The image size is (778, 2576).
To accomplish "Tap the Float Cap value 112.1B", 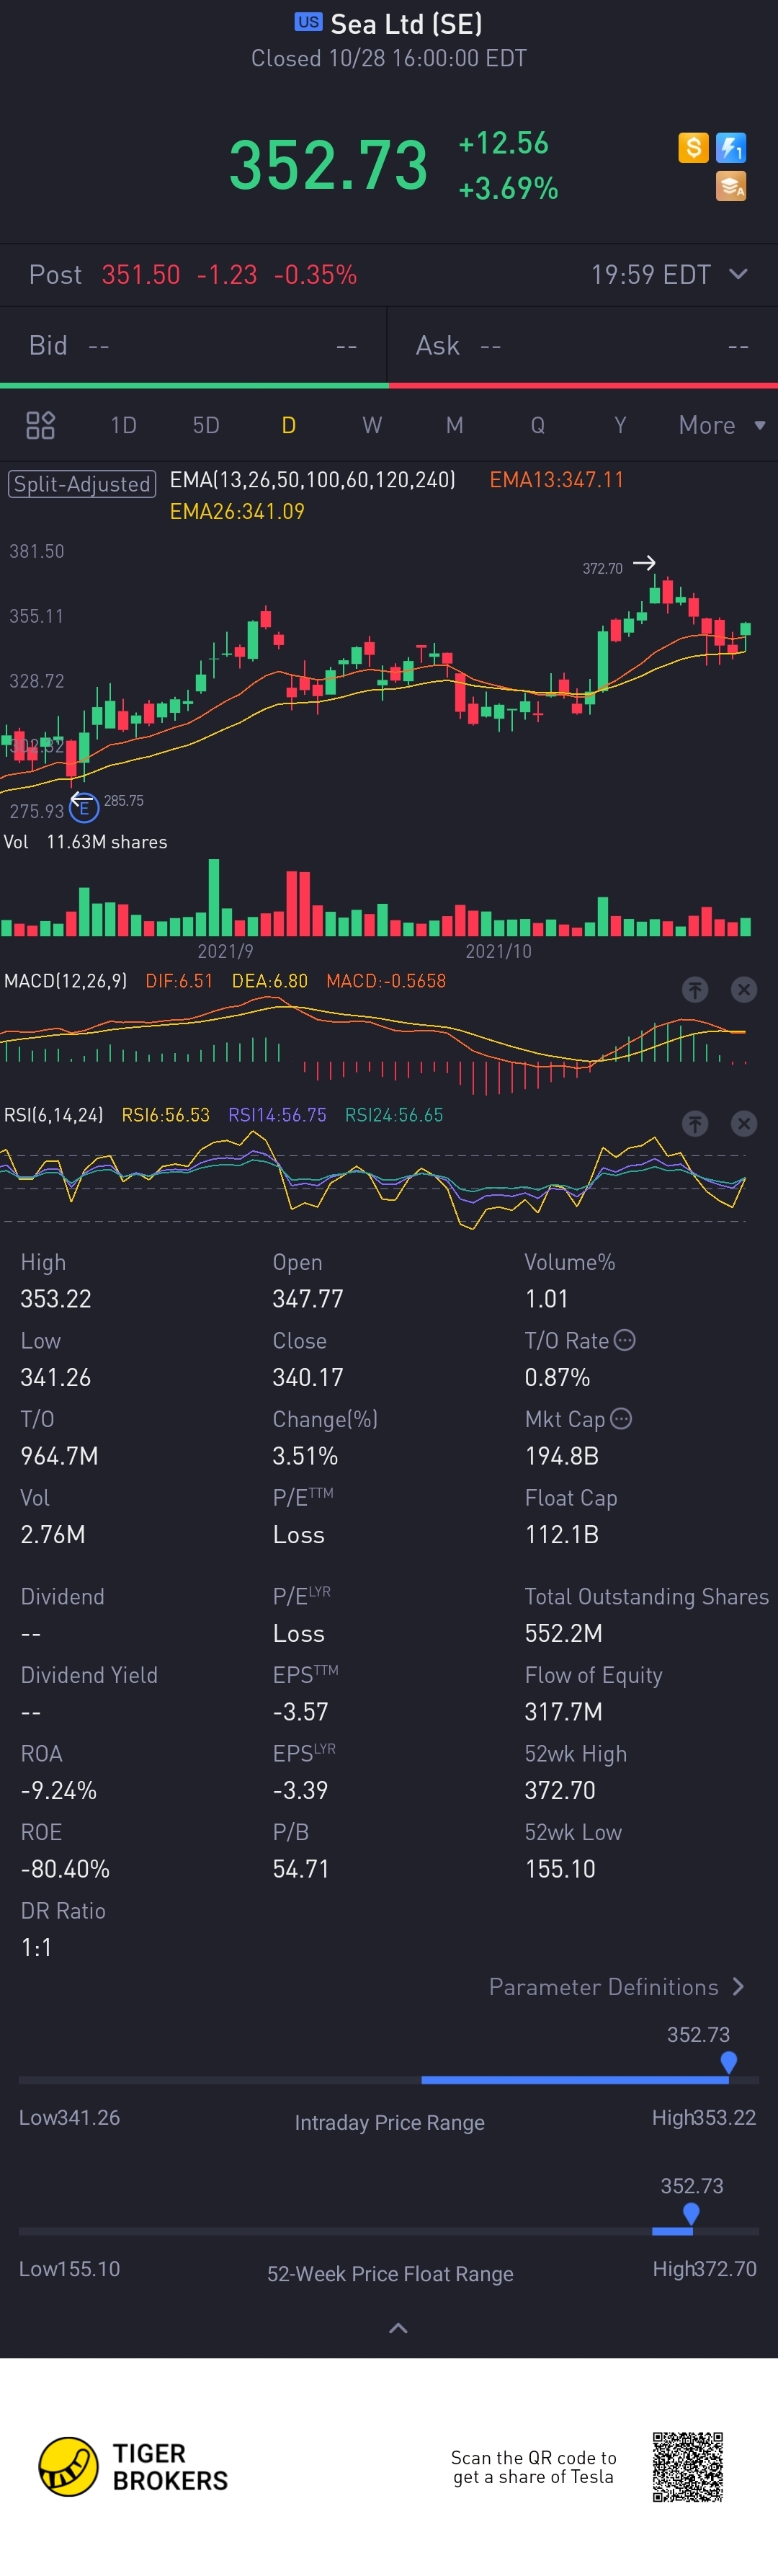I will [561, 1534].
